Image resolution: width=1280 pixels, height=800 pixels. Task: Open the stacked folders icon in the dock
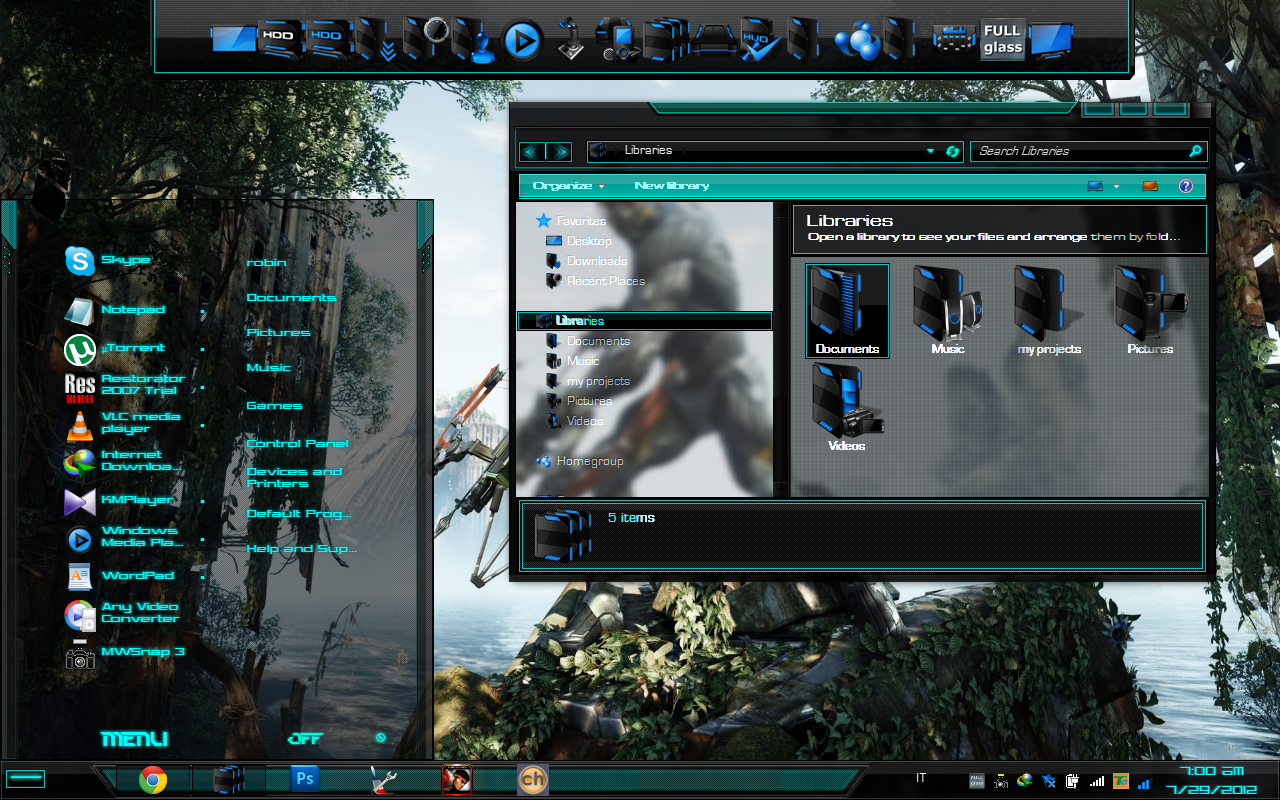pos(665,41)
